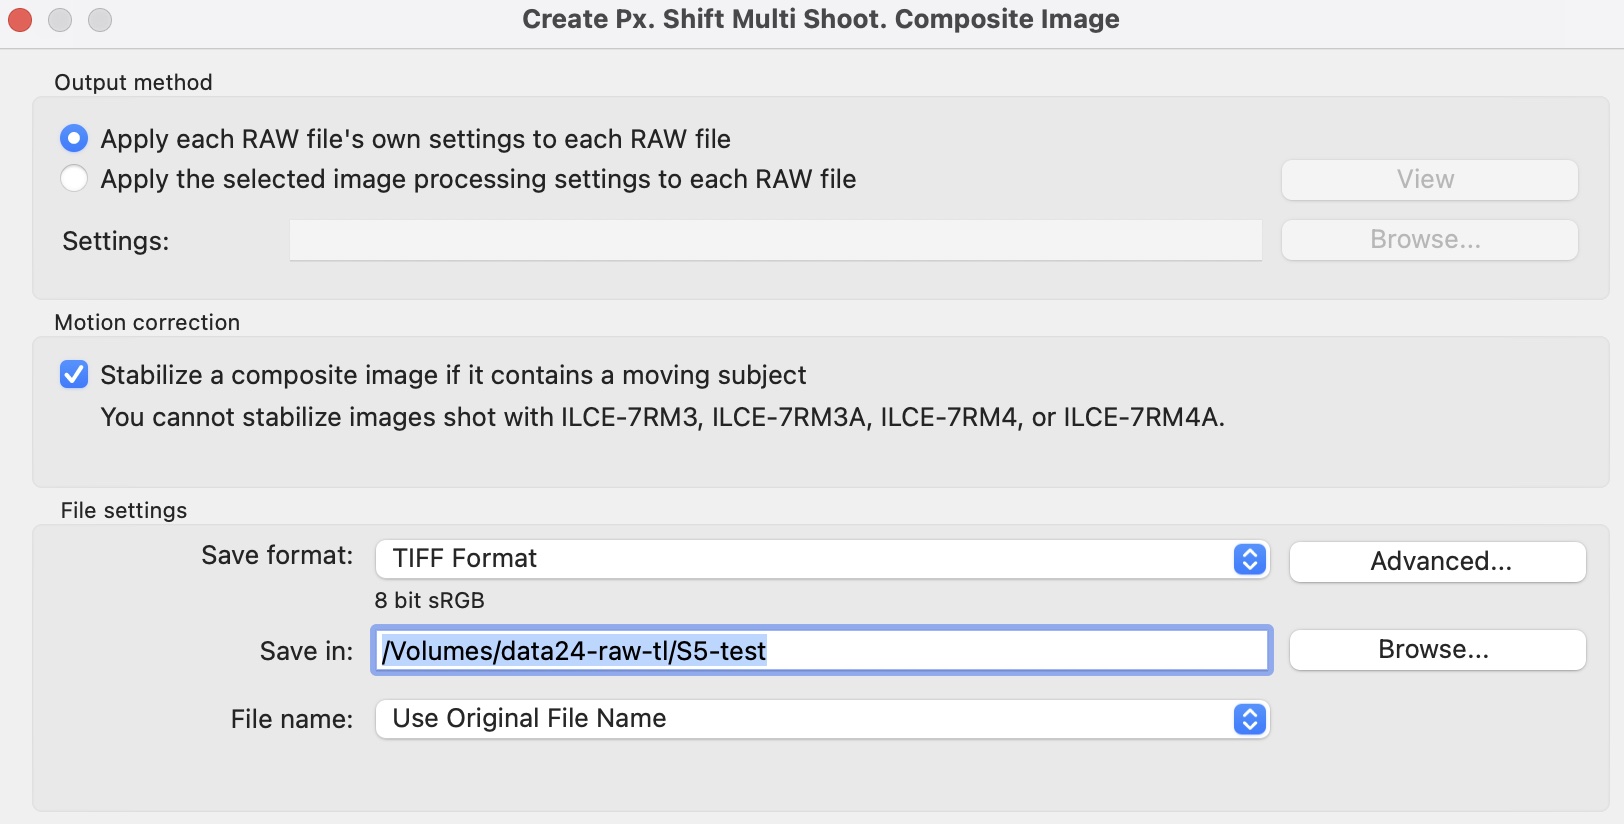Select 'Apply each RAW file's own settings' option

click(x=74, y=138)
